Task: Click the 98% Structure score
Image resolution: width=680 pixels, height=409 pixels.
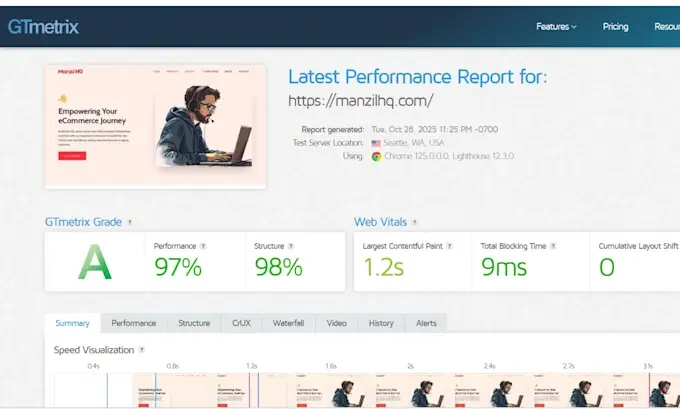Action: tap(278, 267)
